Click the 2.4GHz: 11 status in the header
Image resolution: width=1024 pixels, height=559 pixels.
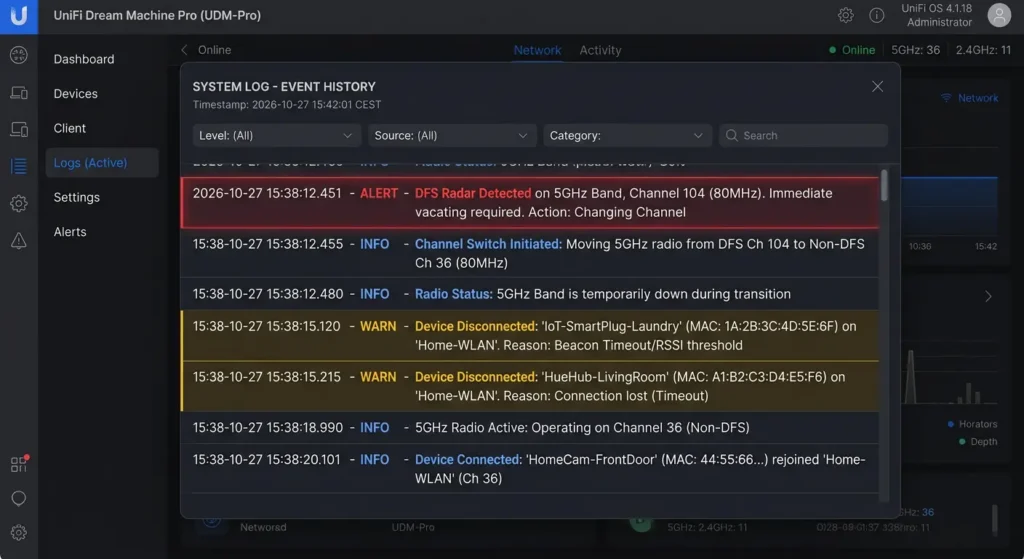point(983,50)
